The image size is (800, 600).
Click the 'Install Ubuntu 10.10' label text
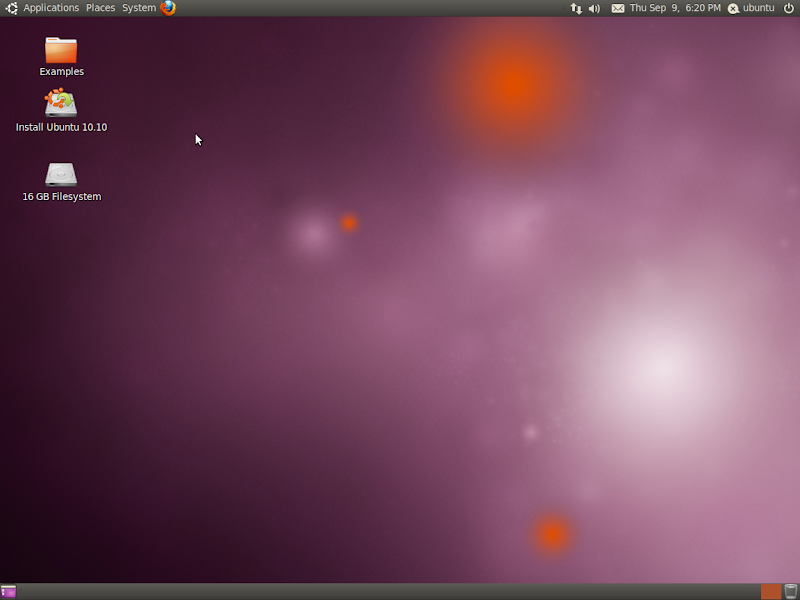pos(61,127)
